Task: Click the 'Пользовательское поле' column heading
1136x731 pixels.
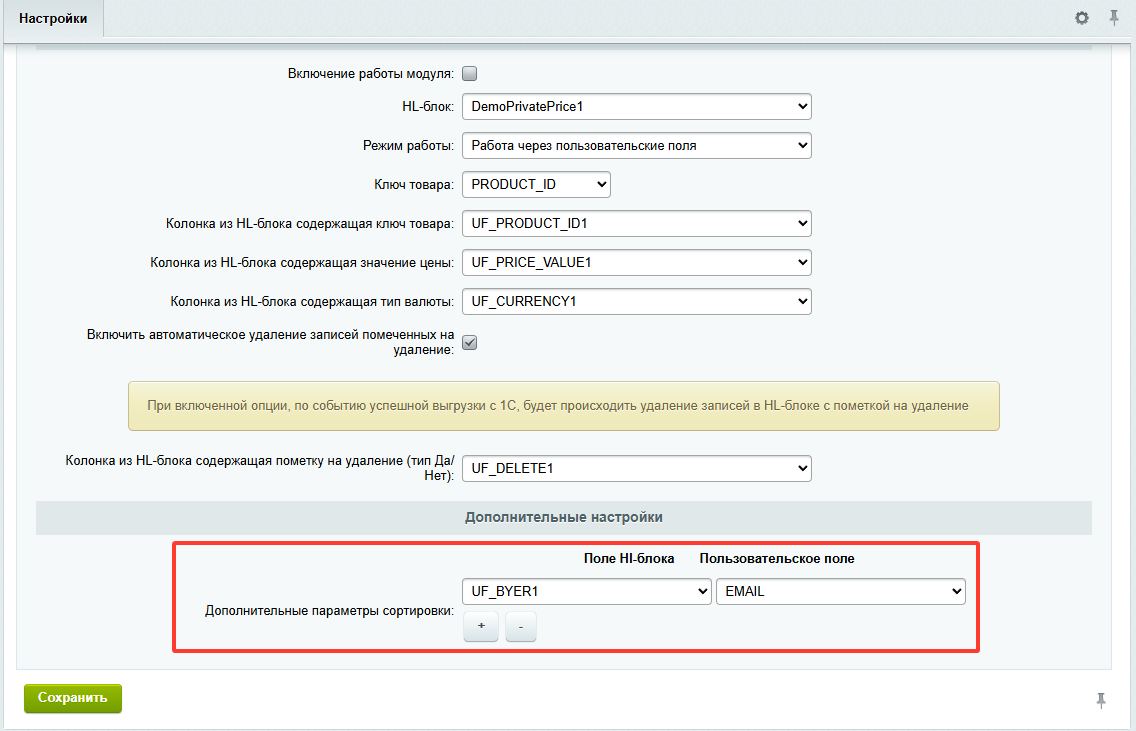Action: coord(777,559)
